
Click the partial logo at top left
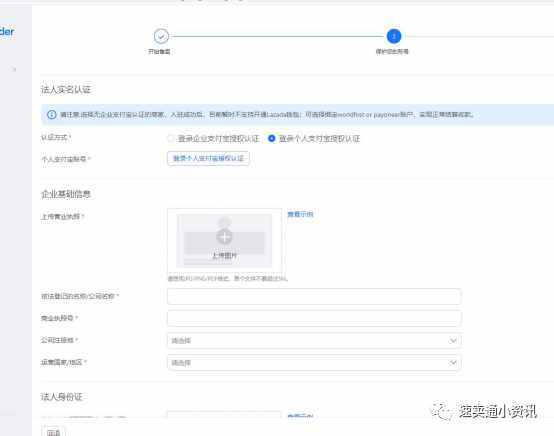pyautogui.click(x=7, y=32)
